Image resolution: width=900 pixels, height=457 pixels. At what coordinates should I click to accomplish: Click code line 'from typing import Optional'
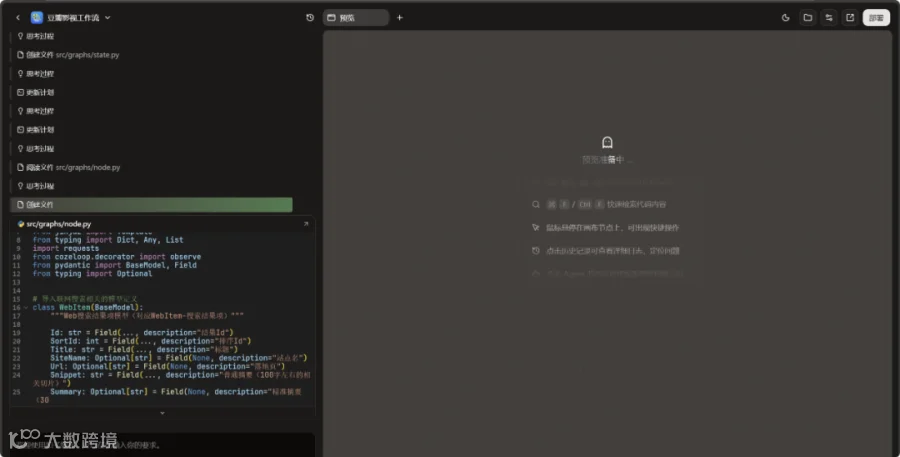[x=92, y=274]
